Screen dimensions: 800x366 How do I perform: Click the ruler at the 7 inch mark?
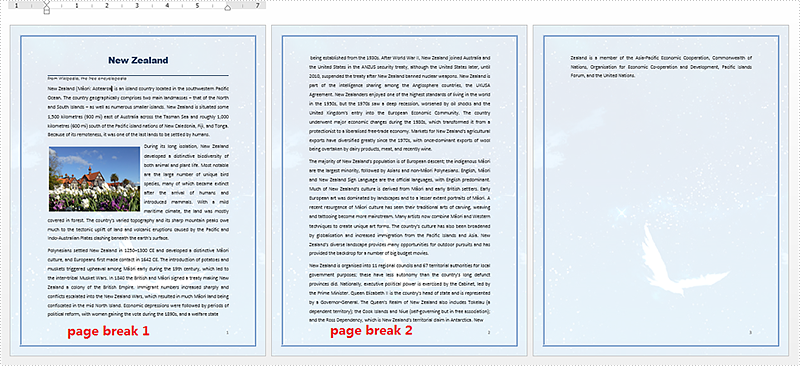(258, 6)
